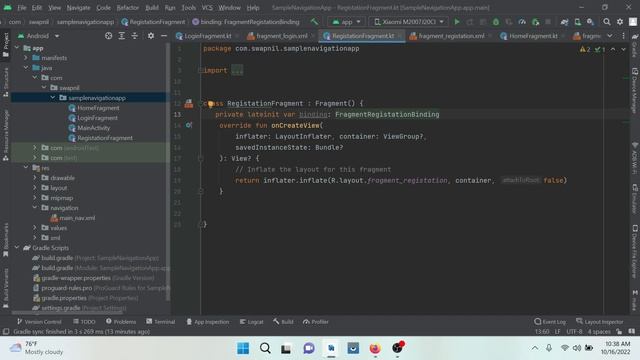Click the override gutter icon at line 14
The height and width of the screenshot is (360, 640).
tap(189, 125)
